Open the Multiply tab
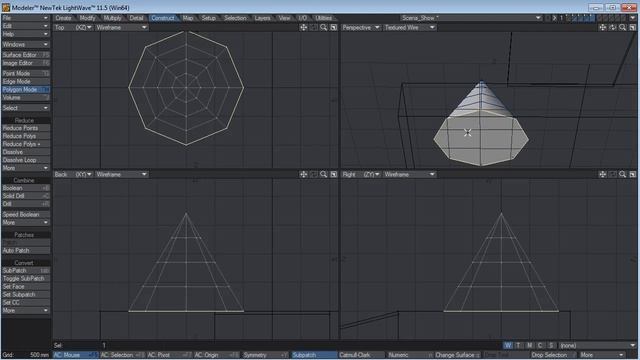Image resolution: width=640 pixels, height=360 pixels. click(112, 18)
